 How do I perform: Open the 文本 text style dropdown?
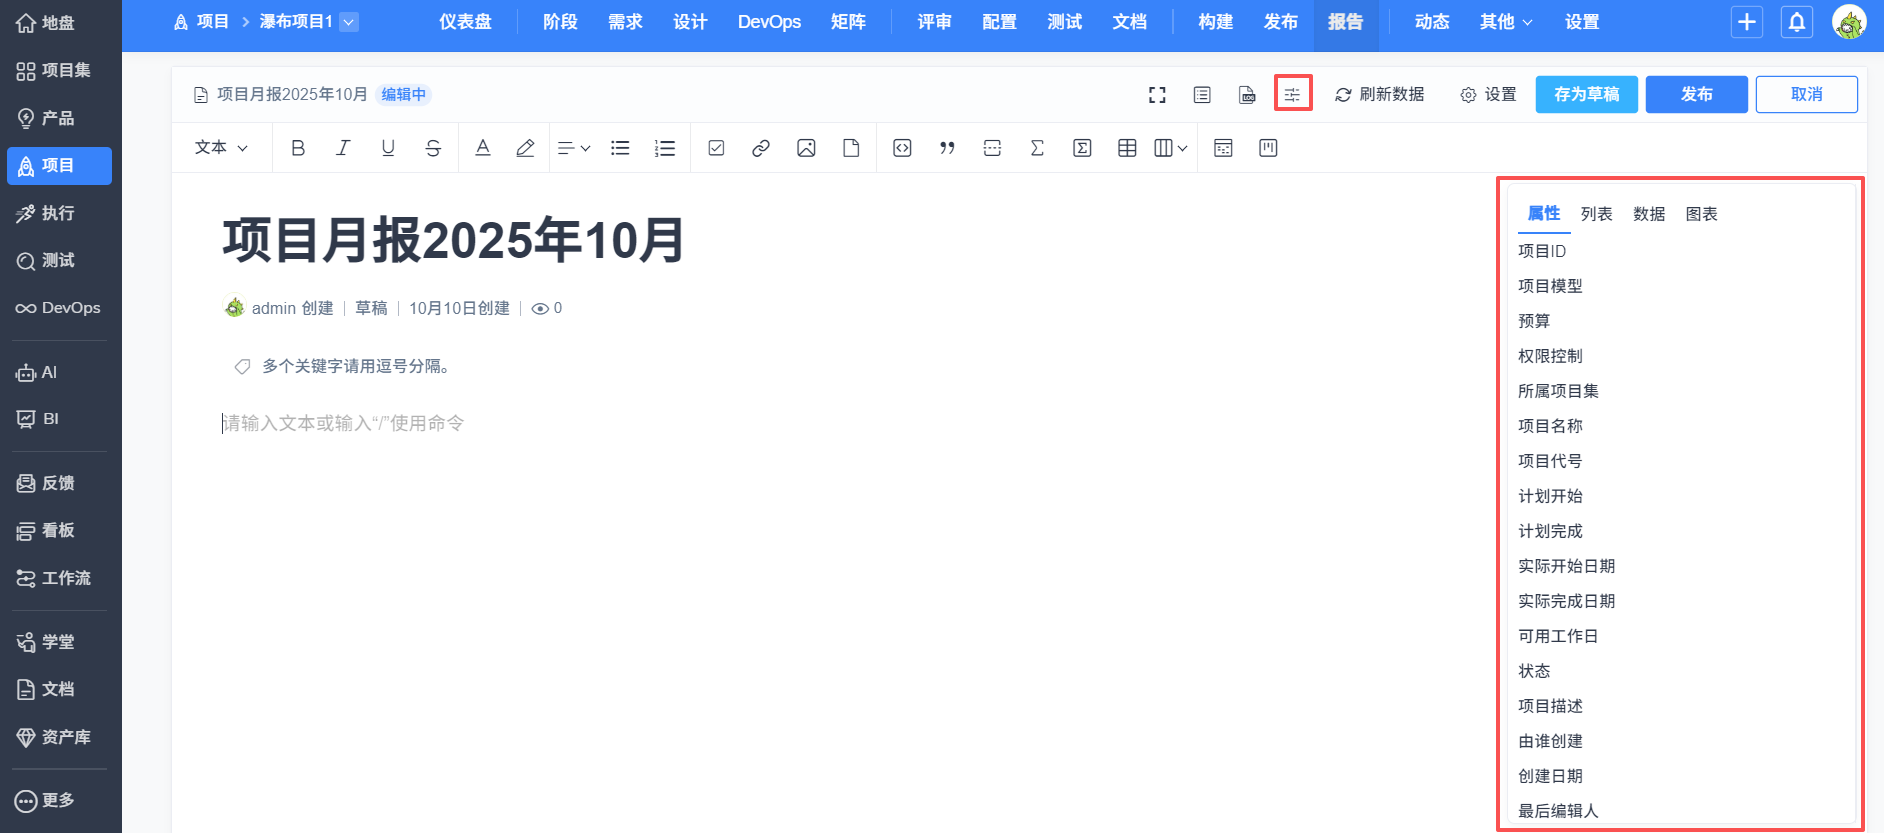(221, 148)
